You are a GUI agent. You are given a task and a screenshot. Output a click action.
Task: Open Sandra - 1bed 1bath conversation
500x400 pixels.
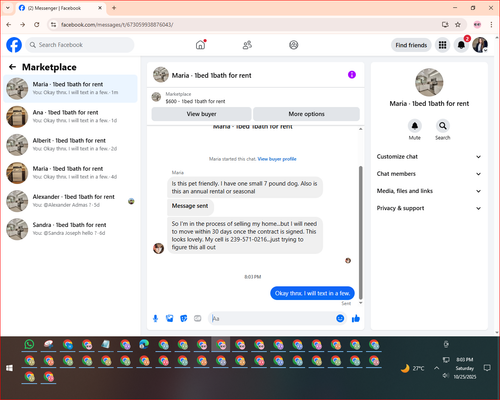(70, 229)
